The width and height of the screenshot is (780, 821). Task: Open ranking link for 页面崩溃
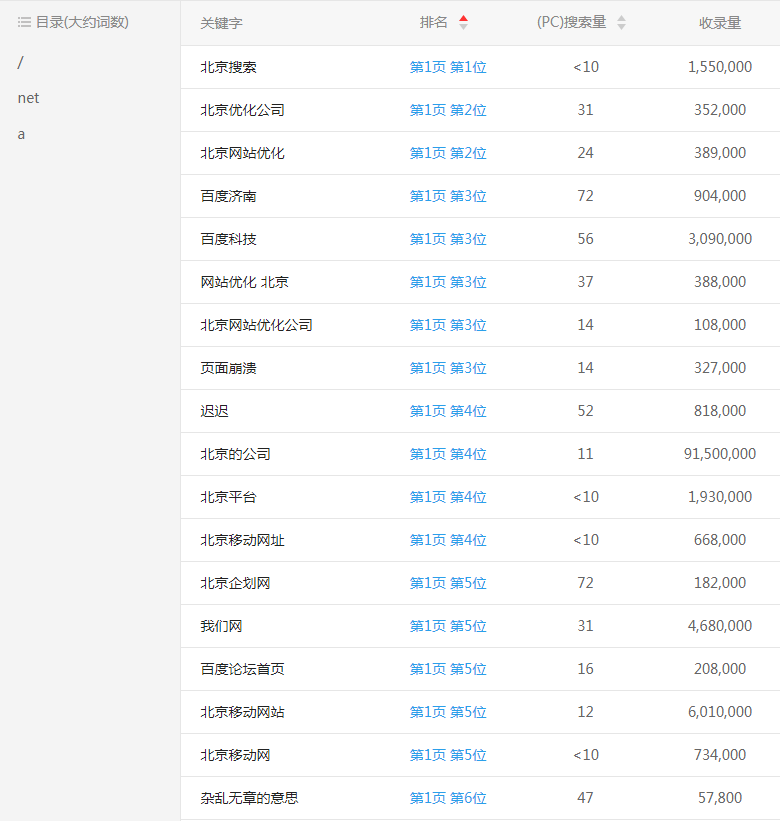click(448, 368)
